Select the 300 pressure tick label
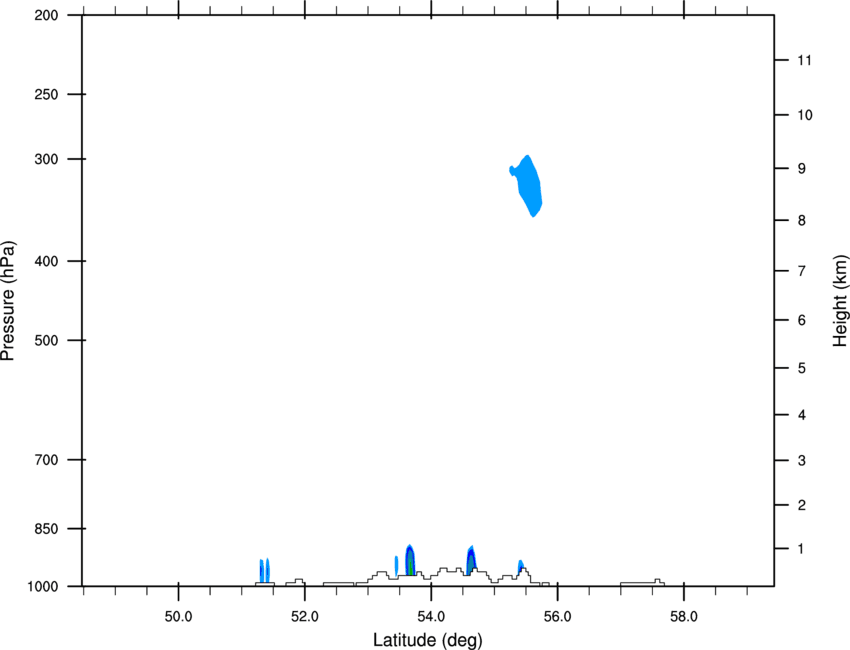 [46, 159]
